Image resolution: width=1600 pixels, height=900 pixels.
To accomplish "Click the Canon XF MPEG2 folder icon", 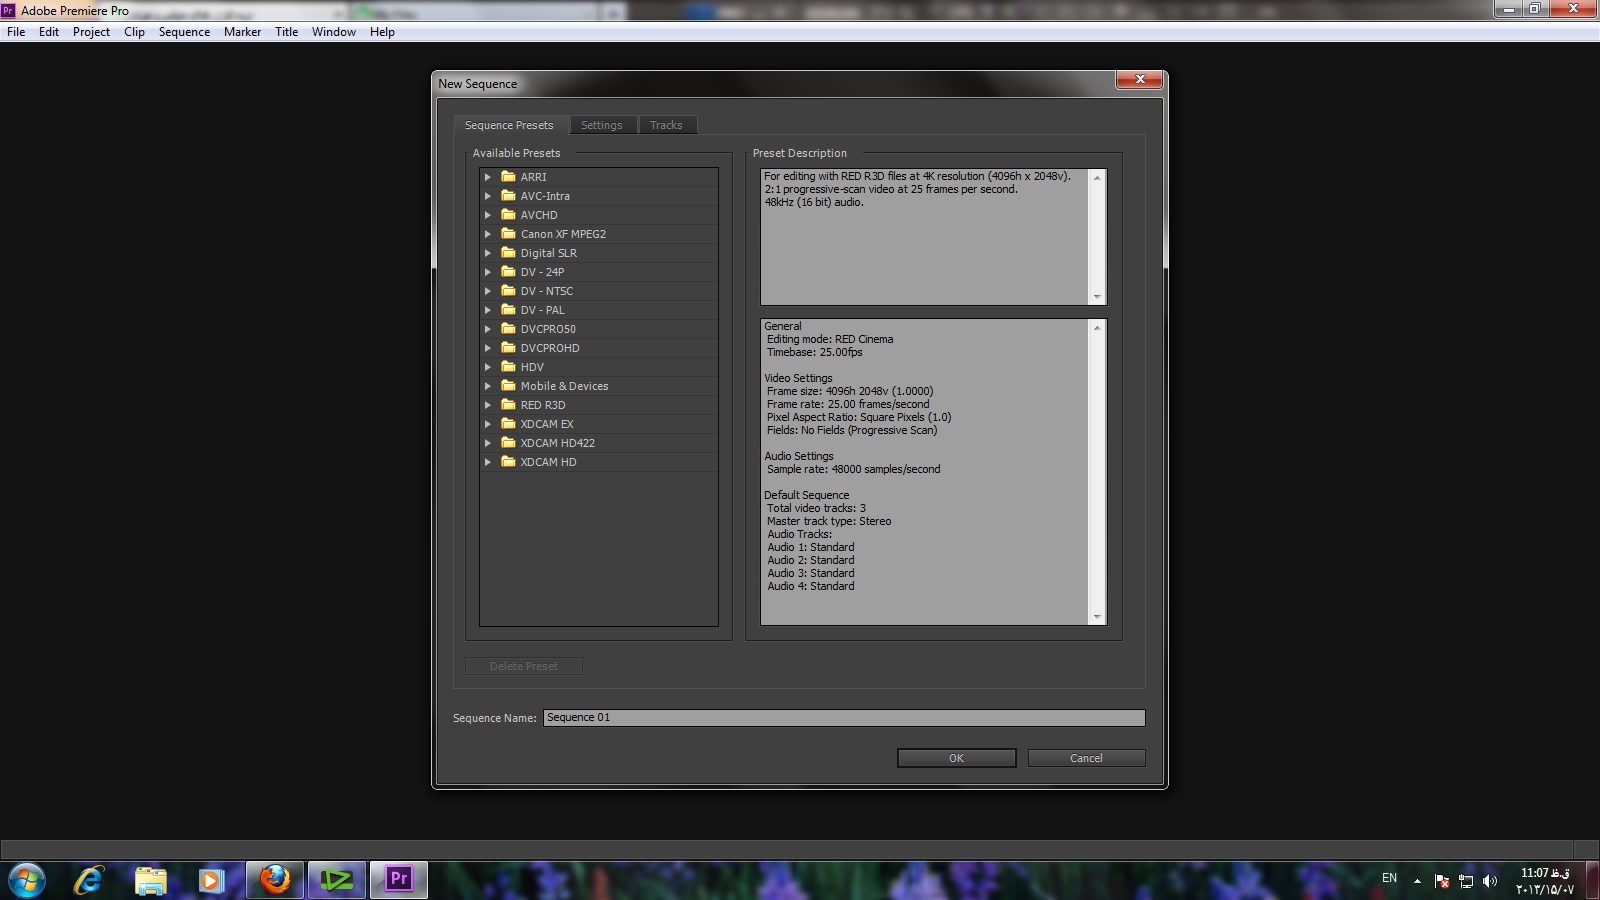I will [x=508, y=233].
